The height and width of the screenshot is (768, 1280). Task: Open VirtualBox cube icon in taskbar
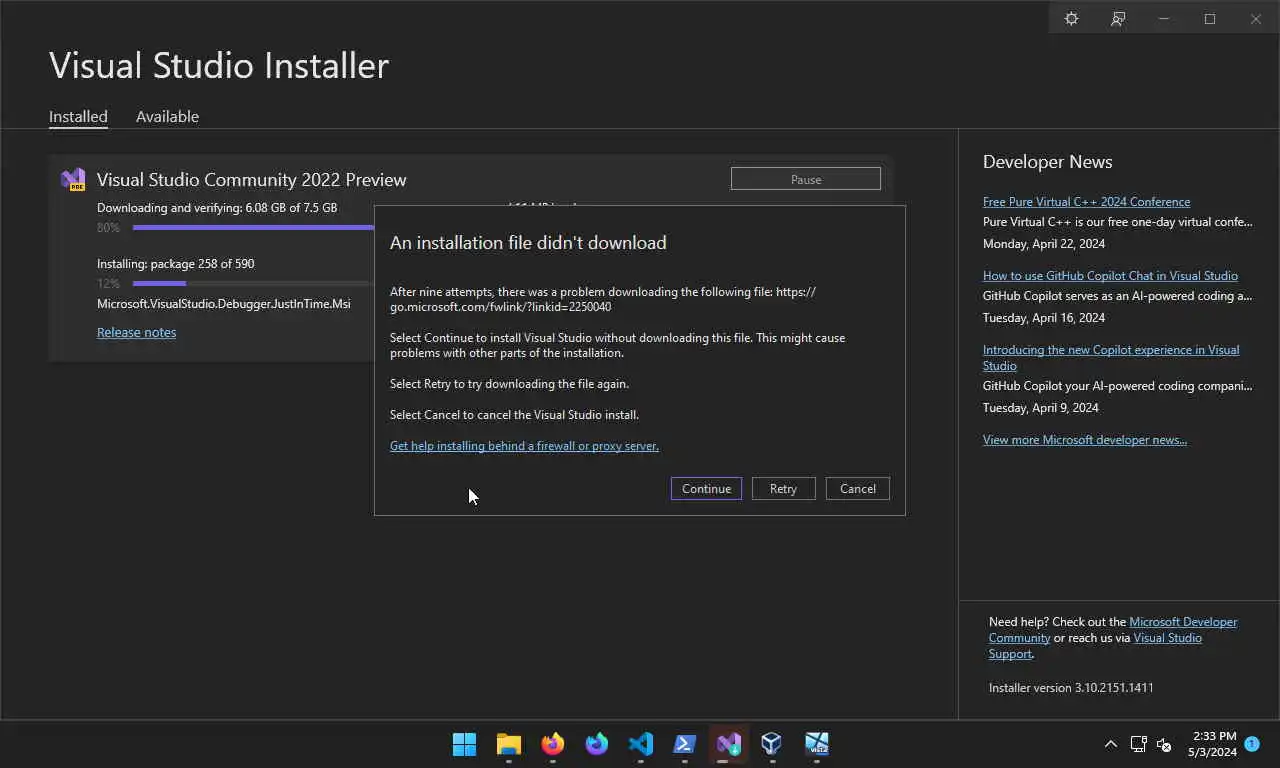(x=771, y=744)
